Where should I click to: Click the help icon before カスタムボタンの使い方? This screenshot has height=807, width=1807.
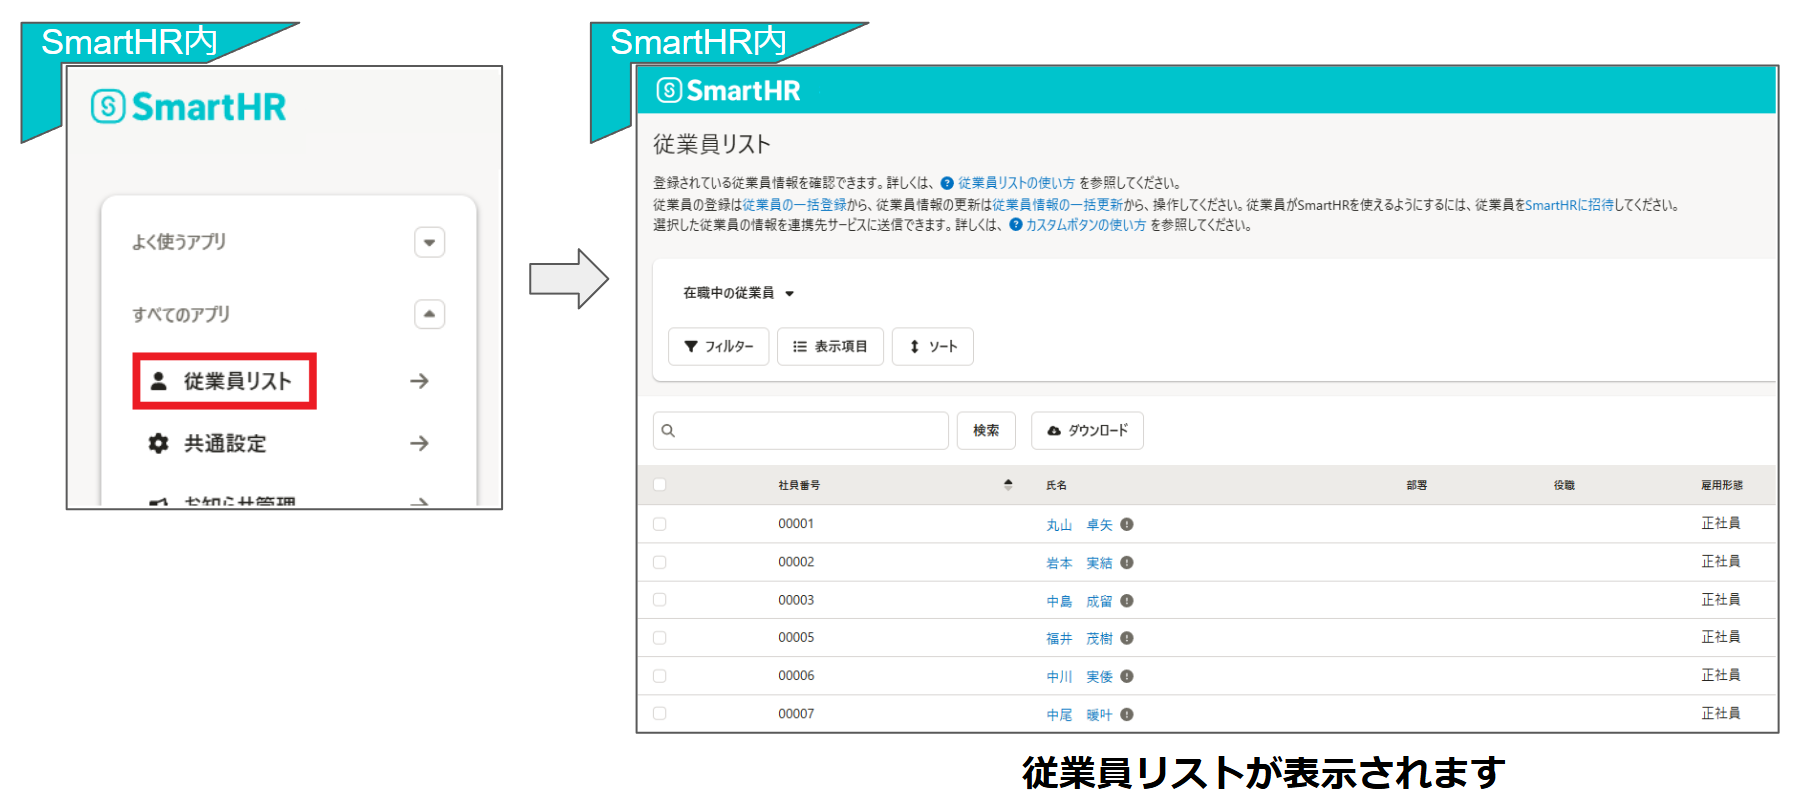[x=1015, y=225]
